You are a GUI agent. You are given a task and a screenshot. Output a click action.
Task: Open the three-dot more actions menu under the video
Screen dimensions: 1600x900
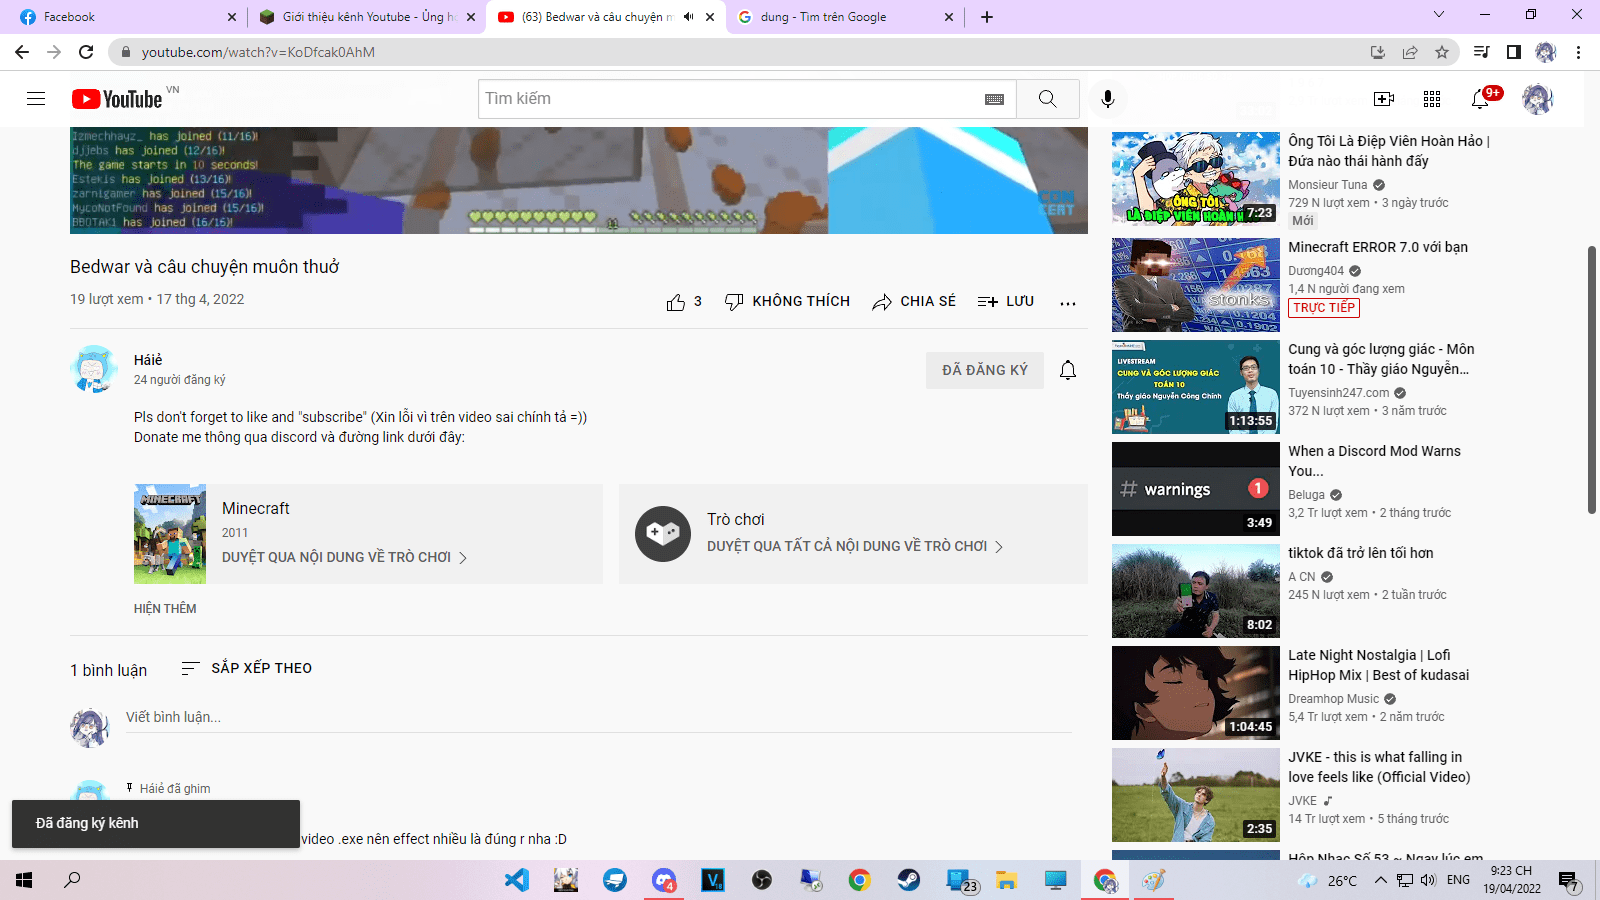(1068, 302)
